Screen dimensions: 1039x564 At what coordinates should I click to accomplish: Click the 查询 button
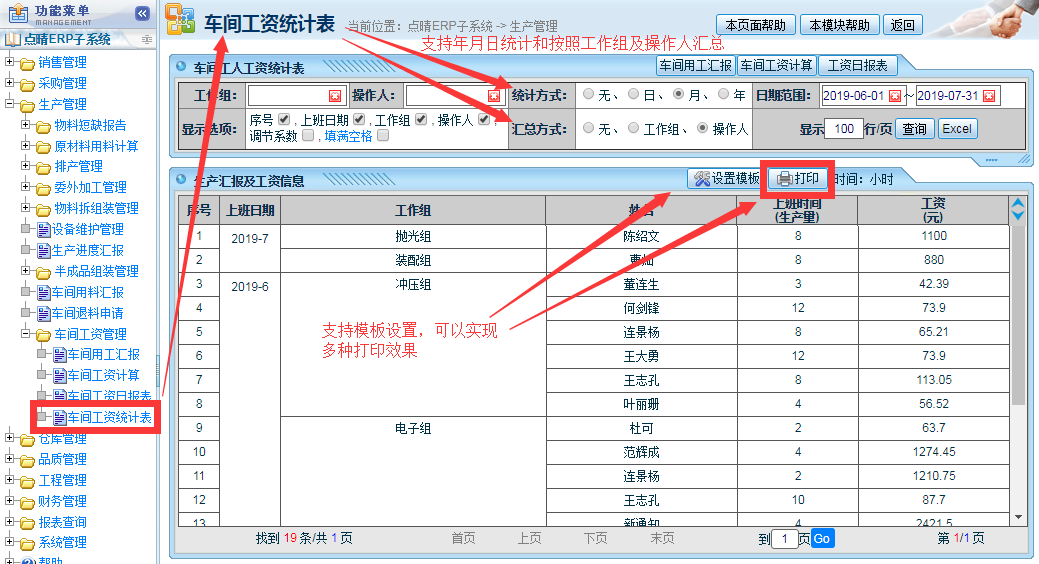(x=914, y=129)
